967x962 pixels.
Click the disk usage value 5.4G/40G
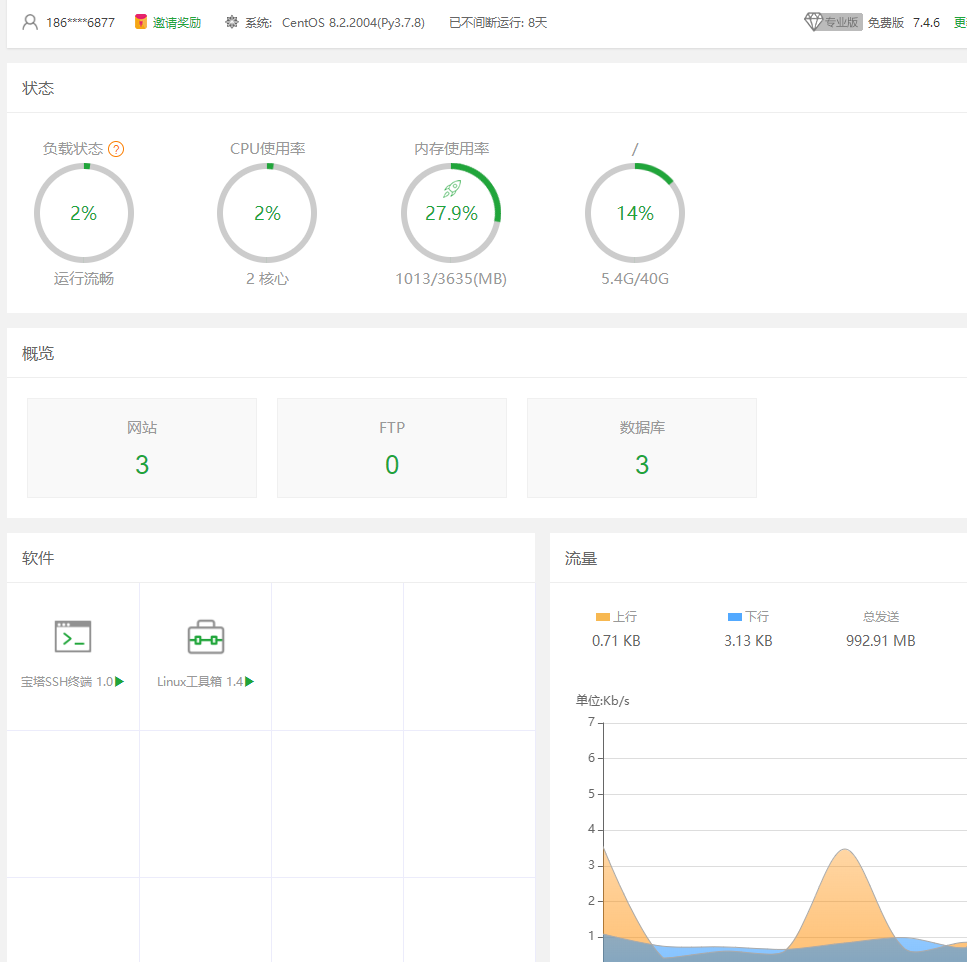coord(635,279)
